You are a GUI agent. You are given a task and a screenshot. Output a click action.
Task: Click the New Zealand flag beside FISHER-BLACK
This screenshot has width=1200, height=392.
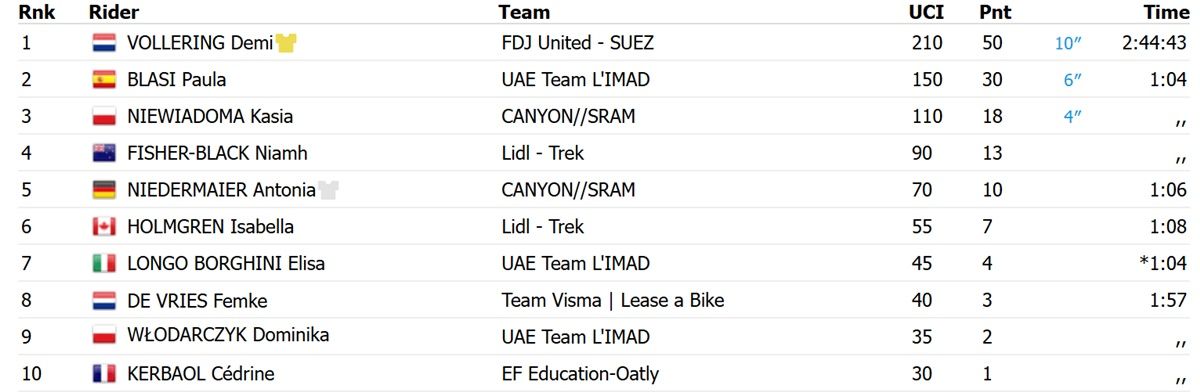point(104,153)
